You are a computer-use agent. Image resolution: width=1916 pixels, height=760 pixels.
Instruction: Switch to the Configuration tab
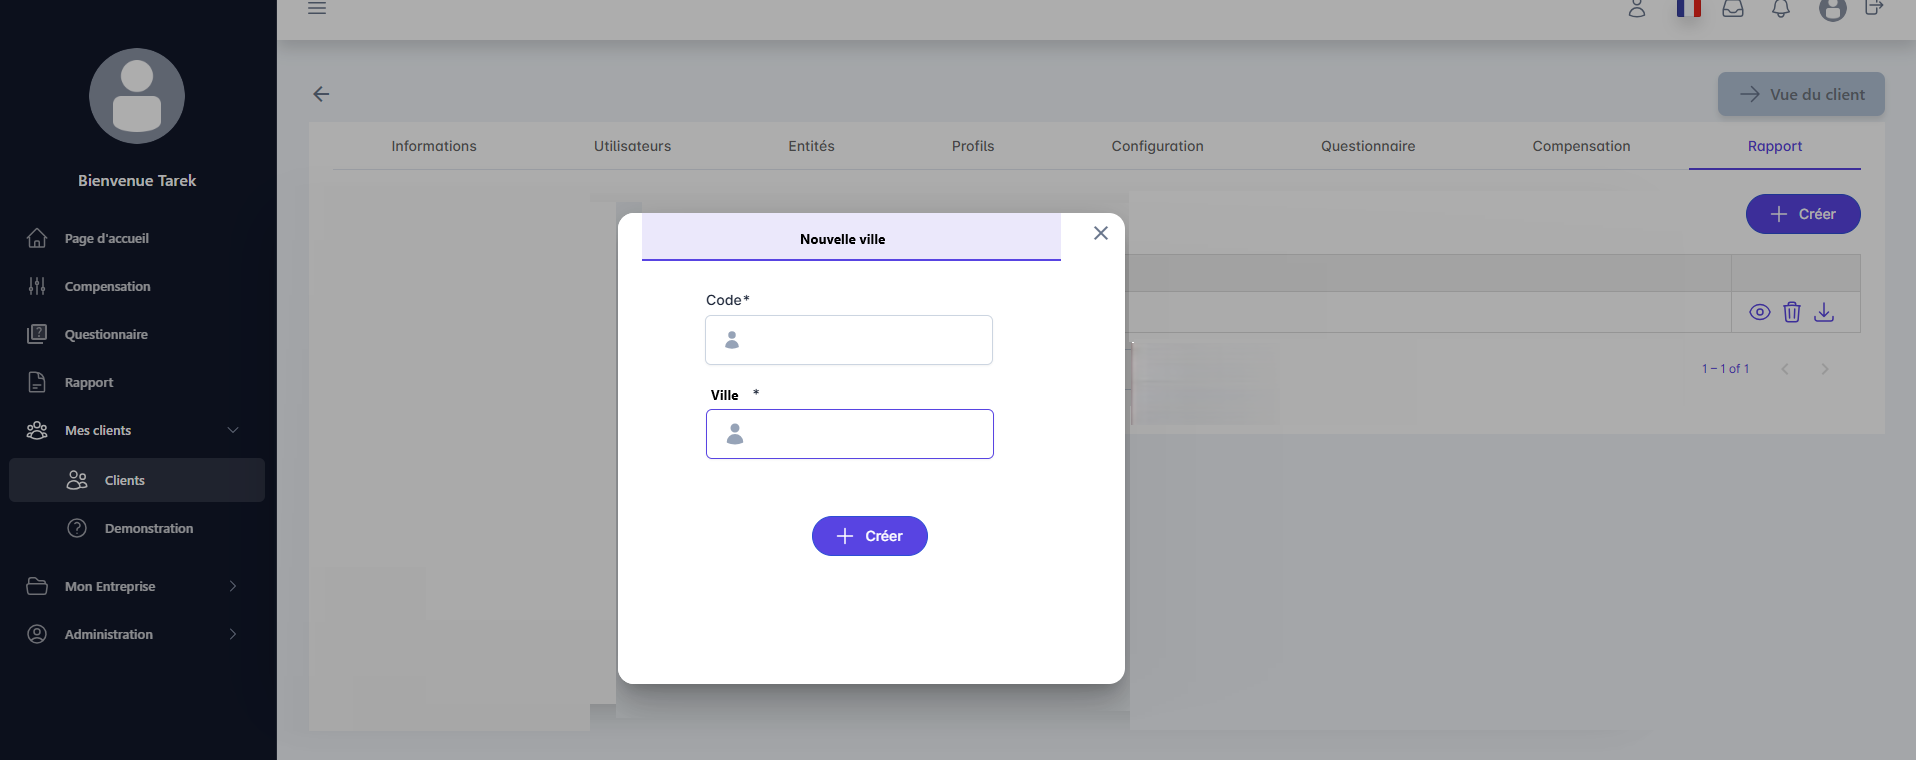[x=1157, y=146]
